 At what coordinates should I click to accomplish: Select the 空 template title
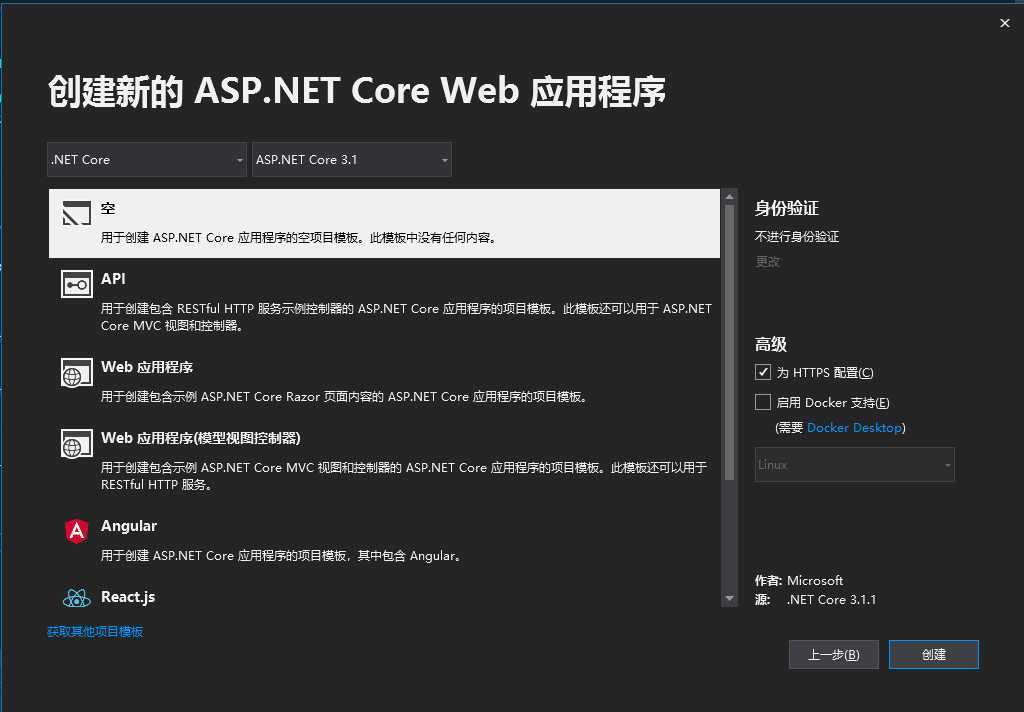[x=108, y=208]
